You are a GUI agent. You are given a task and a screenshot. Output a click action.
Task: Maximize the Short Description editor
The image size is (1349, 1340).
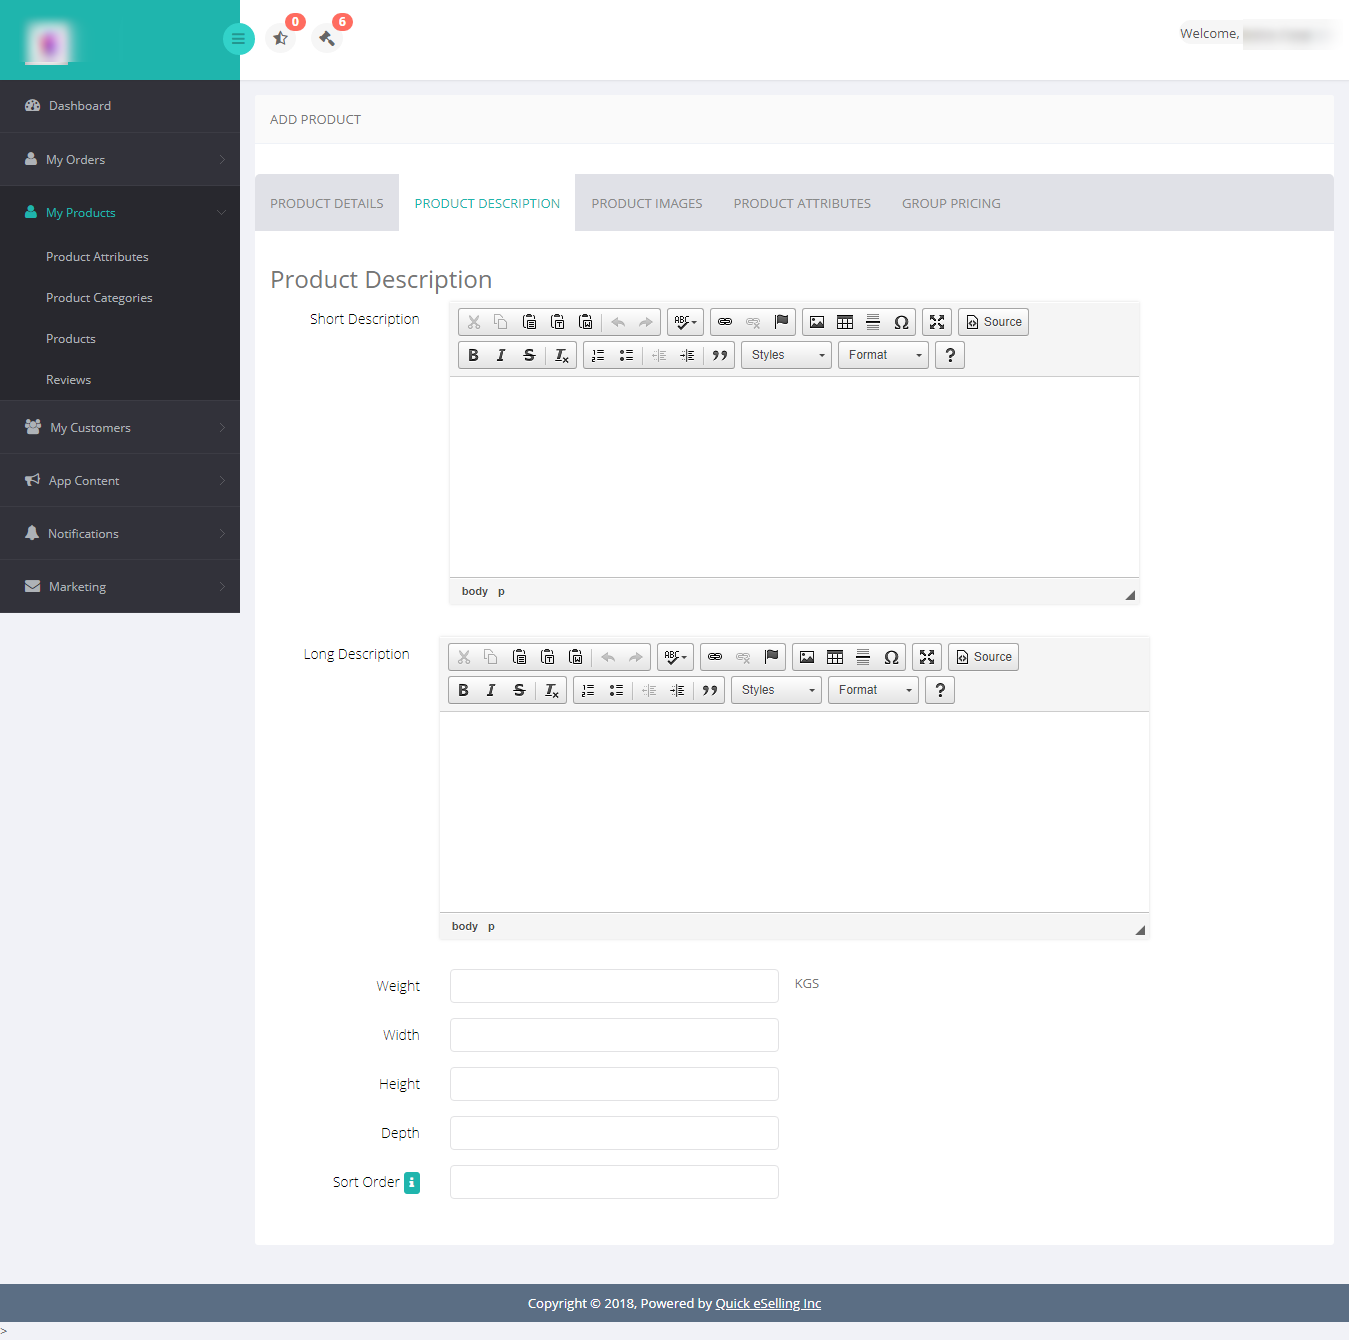click(937, 322)
